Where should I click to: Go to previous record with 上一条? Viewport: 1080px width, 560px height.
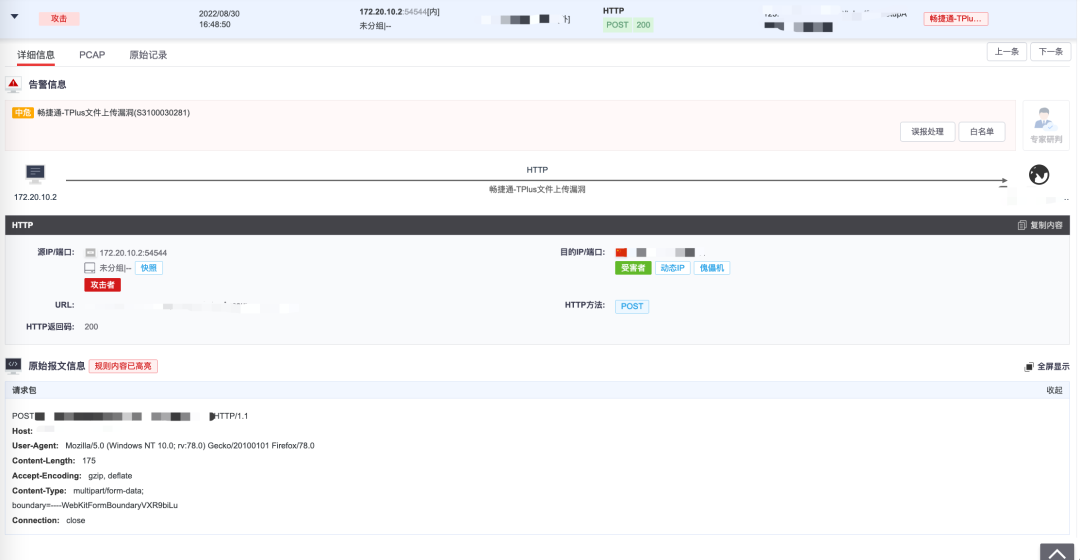pos(1006,52)
